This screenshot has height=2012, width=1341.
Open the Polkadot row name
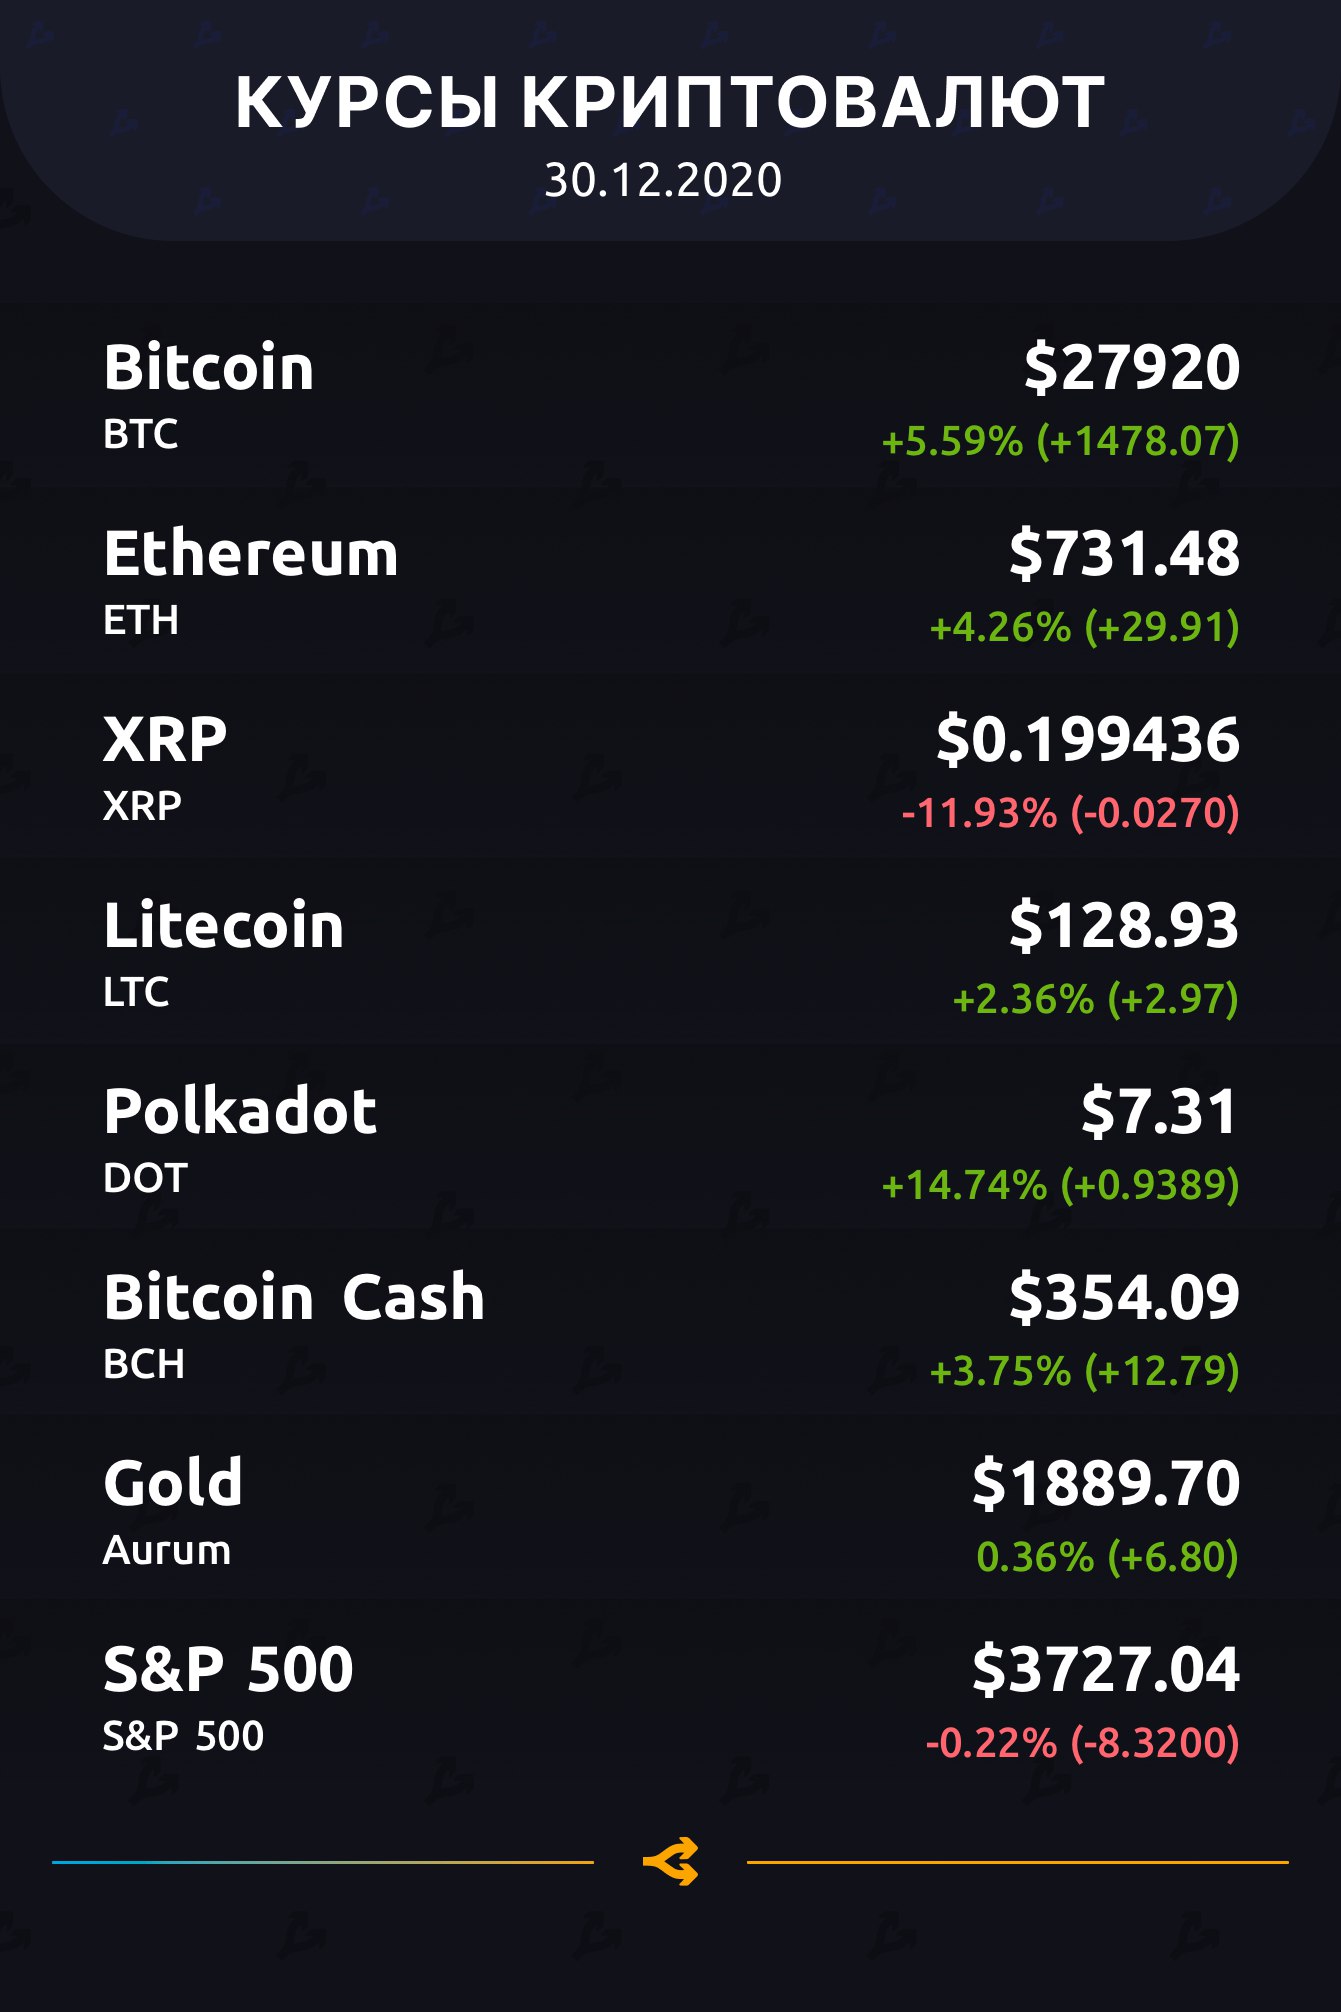point(240,1111)
